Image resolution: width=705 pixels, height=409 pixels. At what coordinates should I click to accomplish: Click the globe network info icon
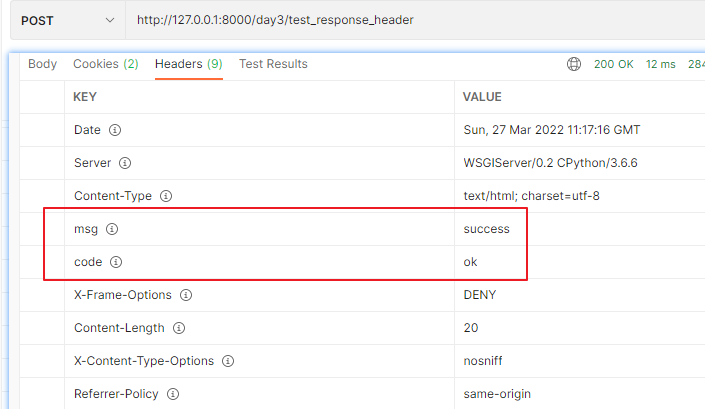tap(574, 64)
